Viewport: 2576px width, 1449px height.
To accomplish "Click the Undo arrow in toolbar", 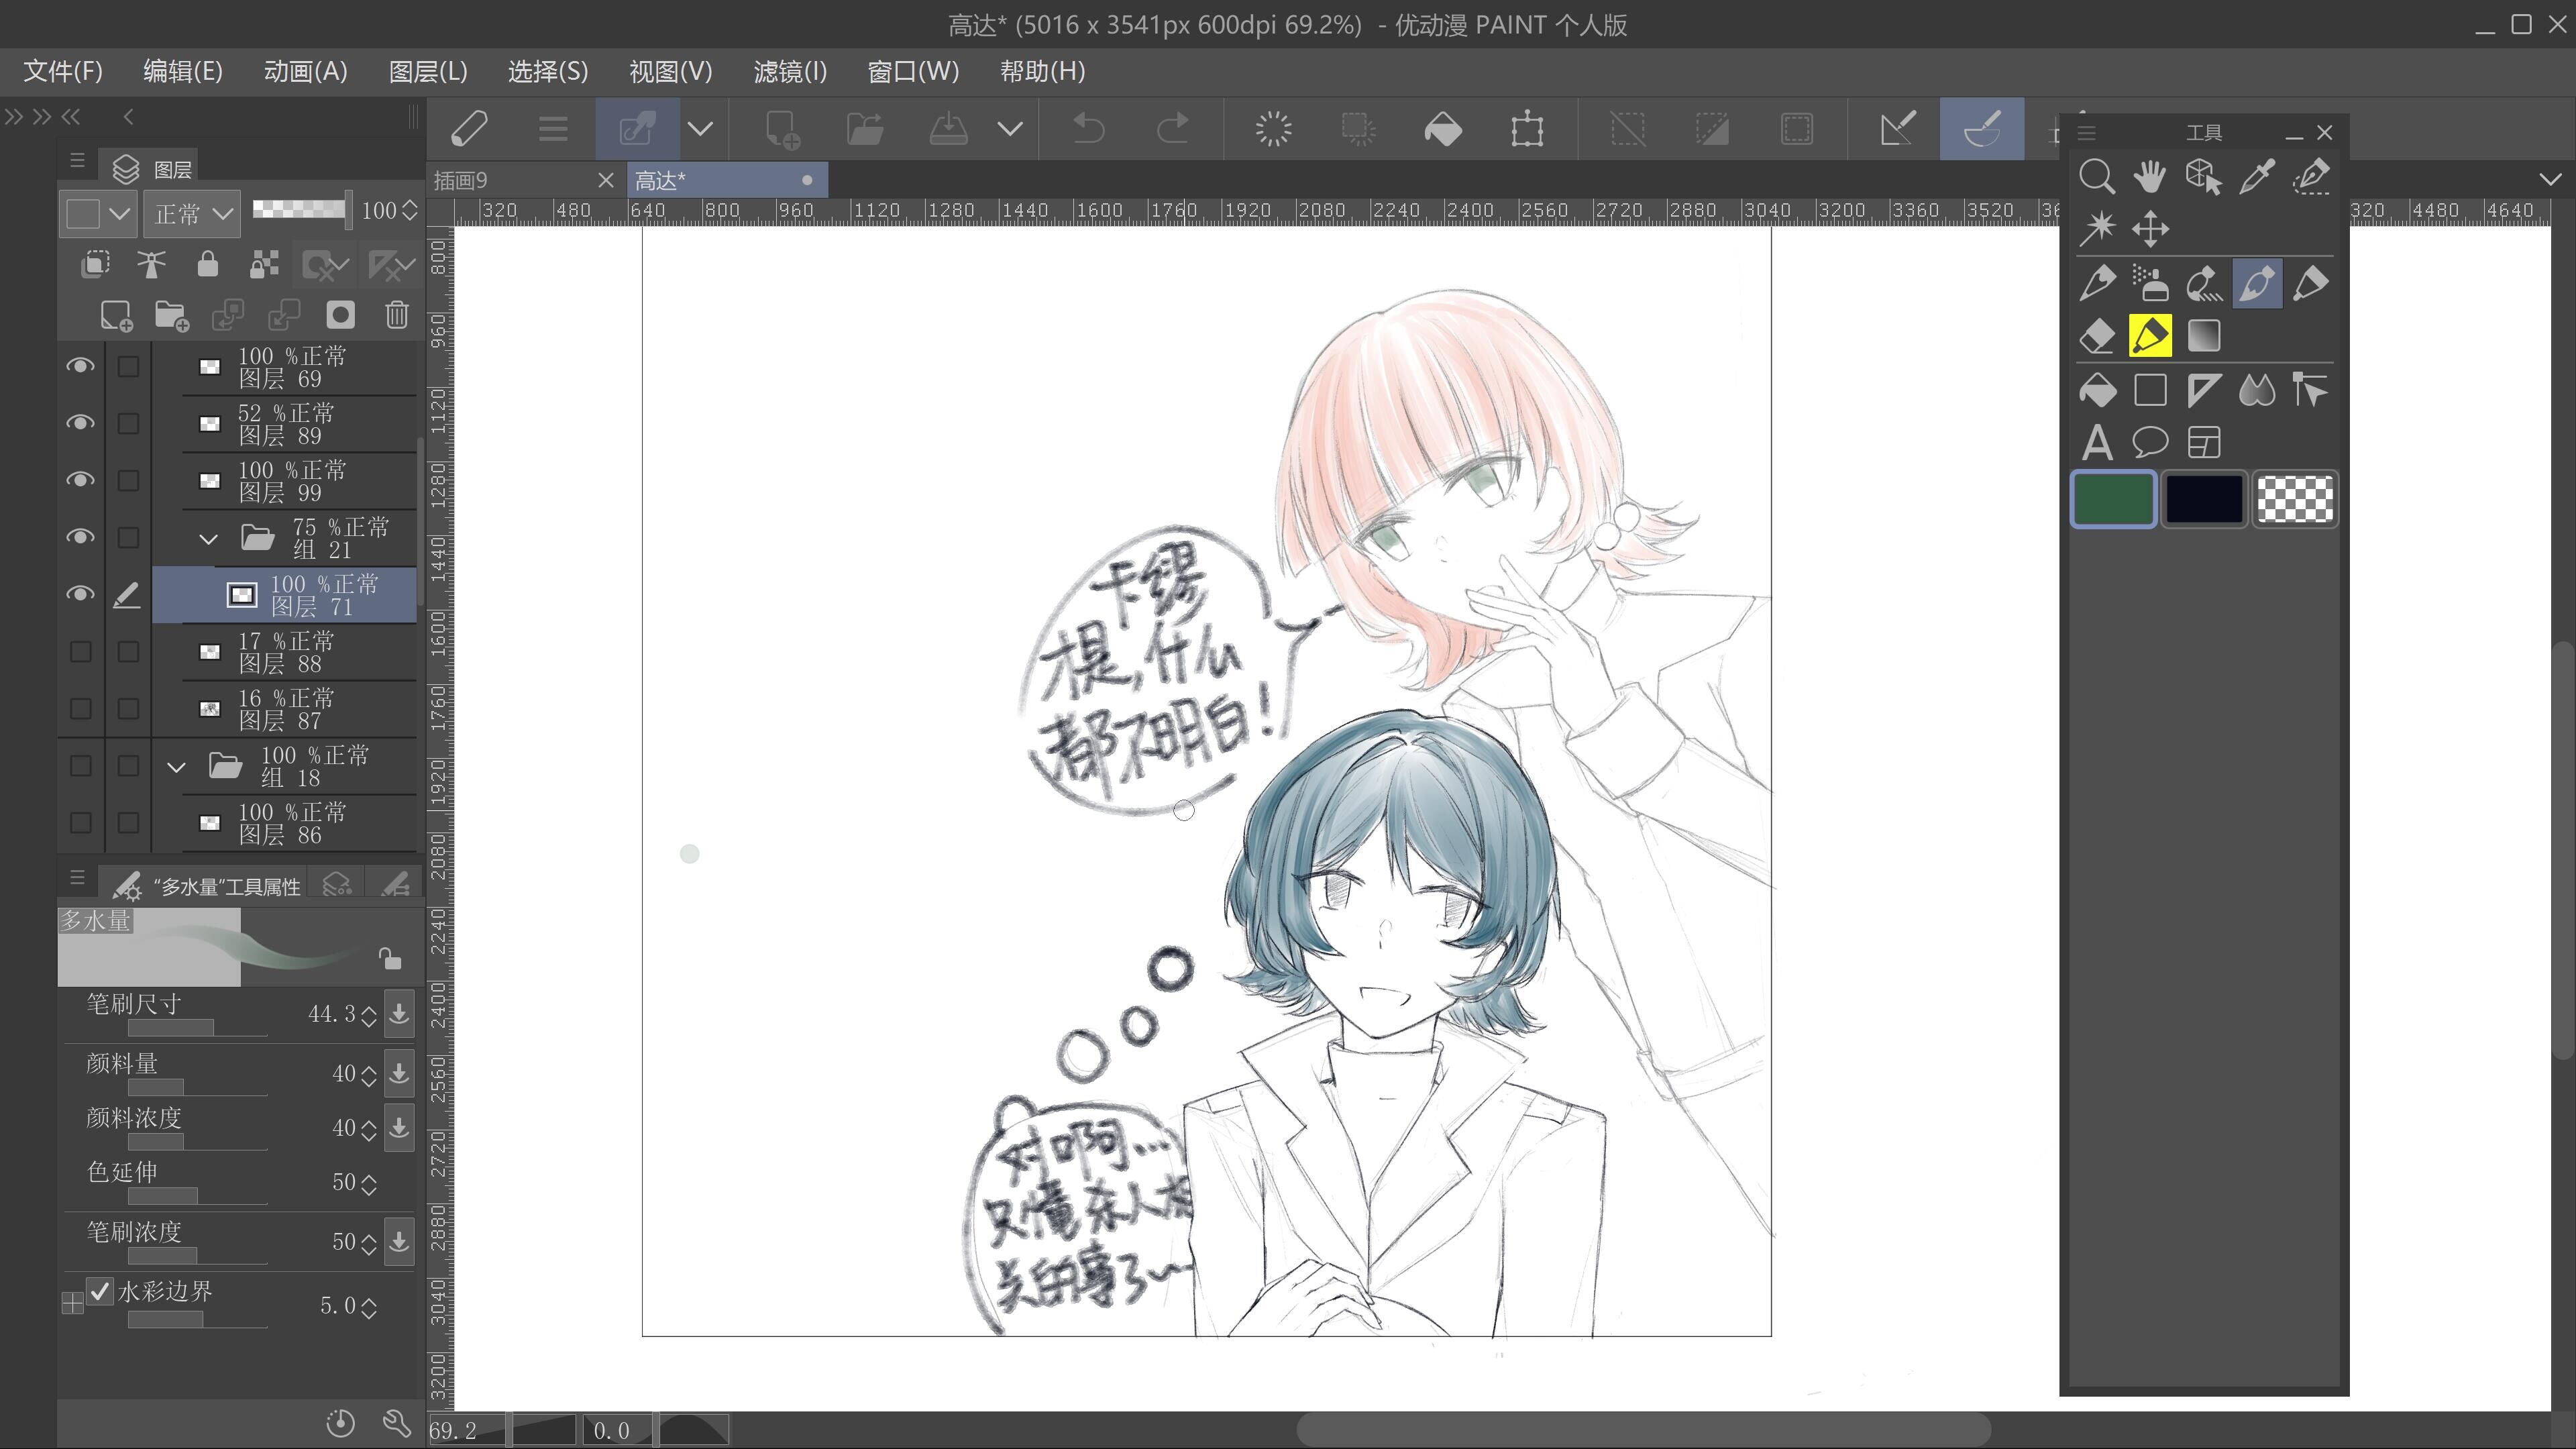I will [x=1088, y=128].
